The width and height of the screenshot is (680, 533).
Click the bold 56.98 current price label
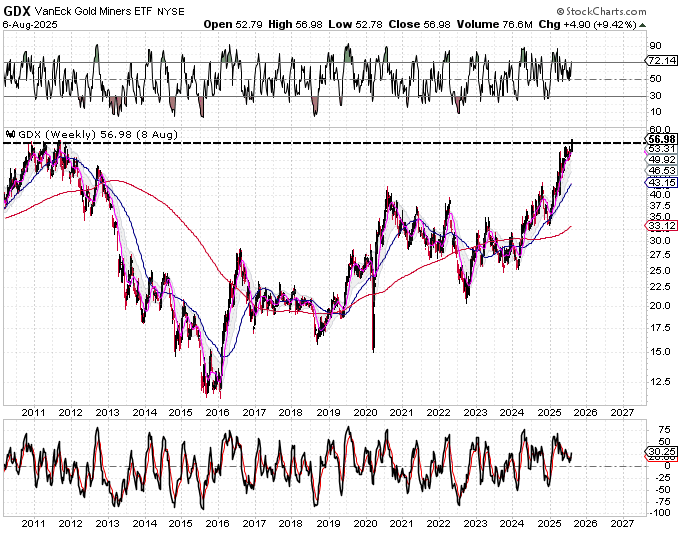tap(658, 138)
